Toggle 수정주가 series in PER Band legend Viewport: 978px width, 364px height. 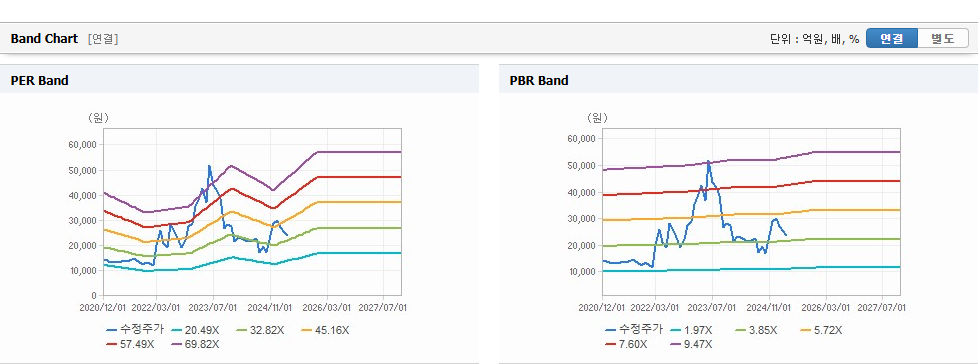[x=135, y=330]
